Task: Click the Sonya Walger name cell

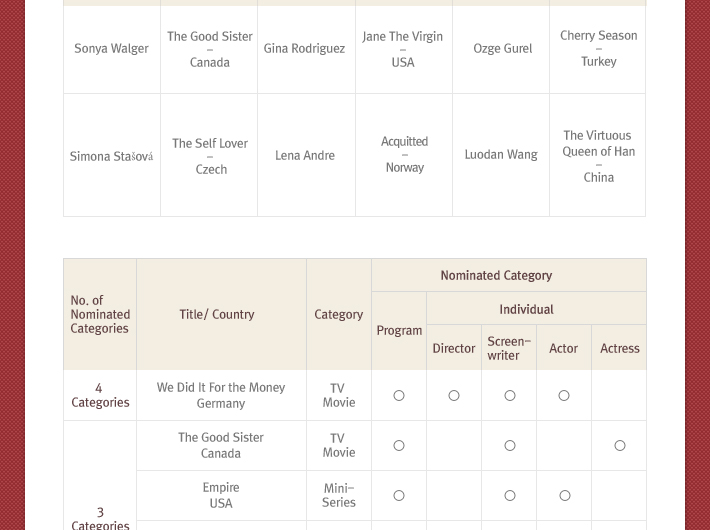Action: [x=111, y=49]
